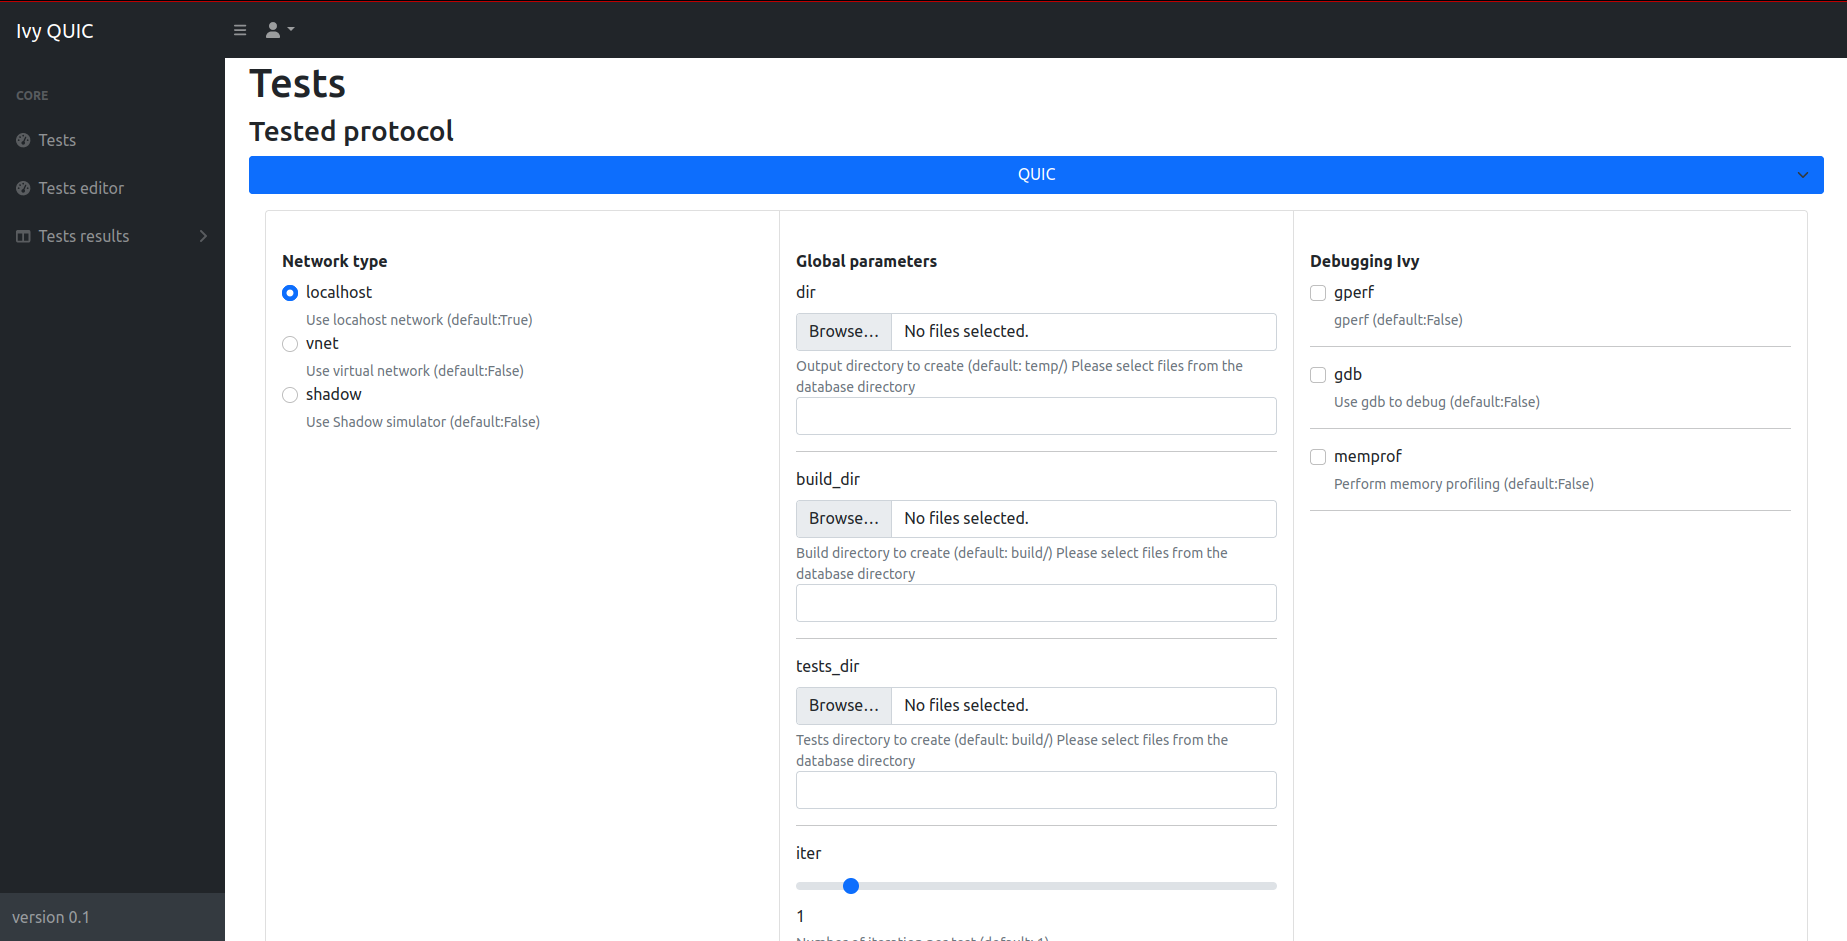Click the Tests editor sidebar icon
This screenshot has height=941, width=1847.
pos(23,188)
